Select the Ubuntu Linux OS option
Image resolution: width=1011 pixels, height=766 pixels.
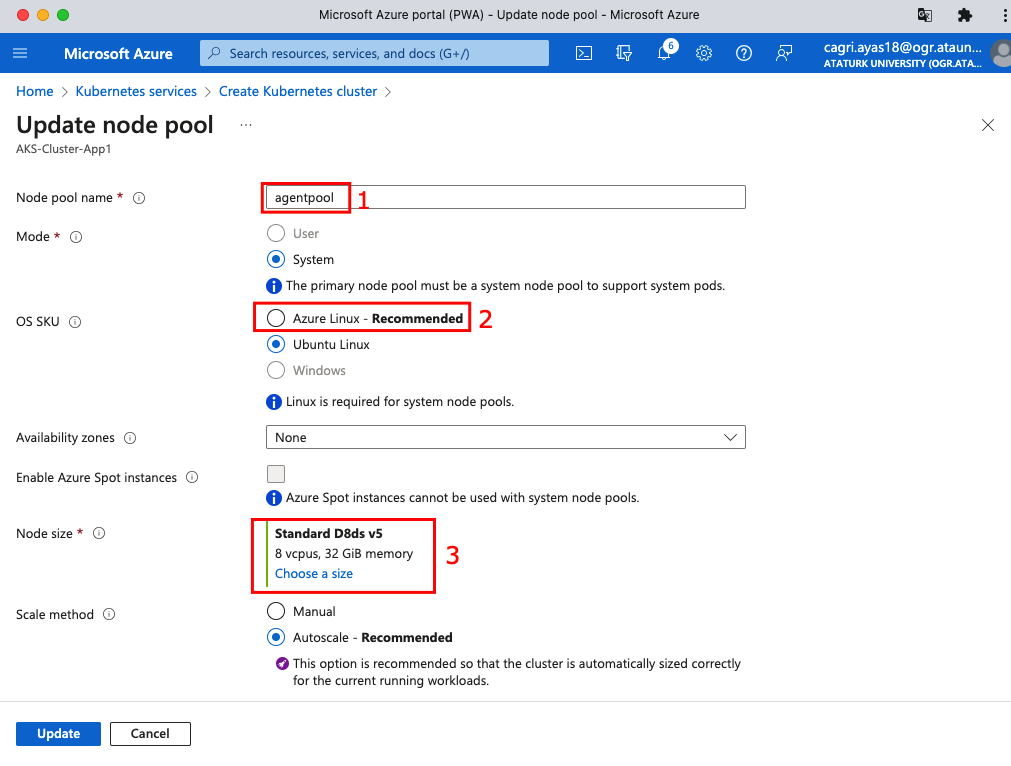[276, 344]
